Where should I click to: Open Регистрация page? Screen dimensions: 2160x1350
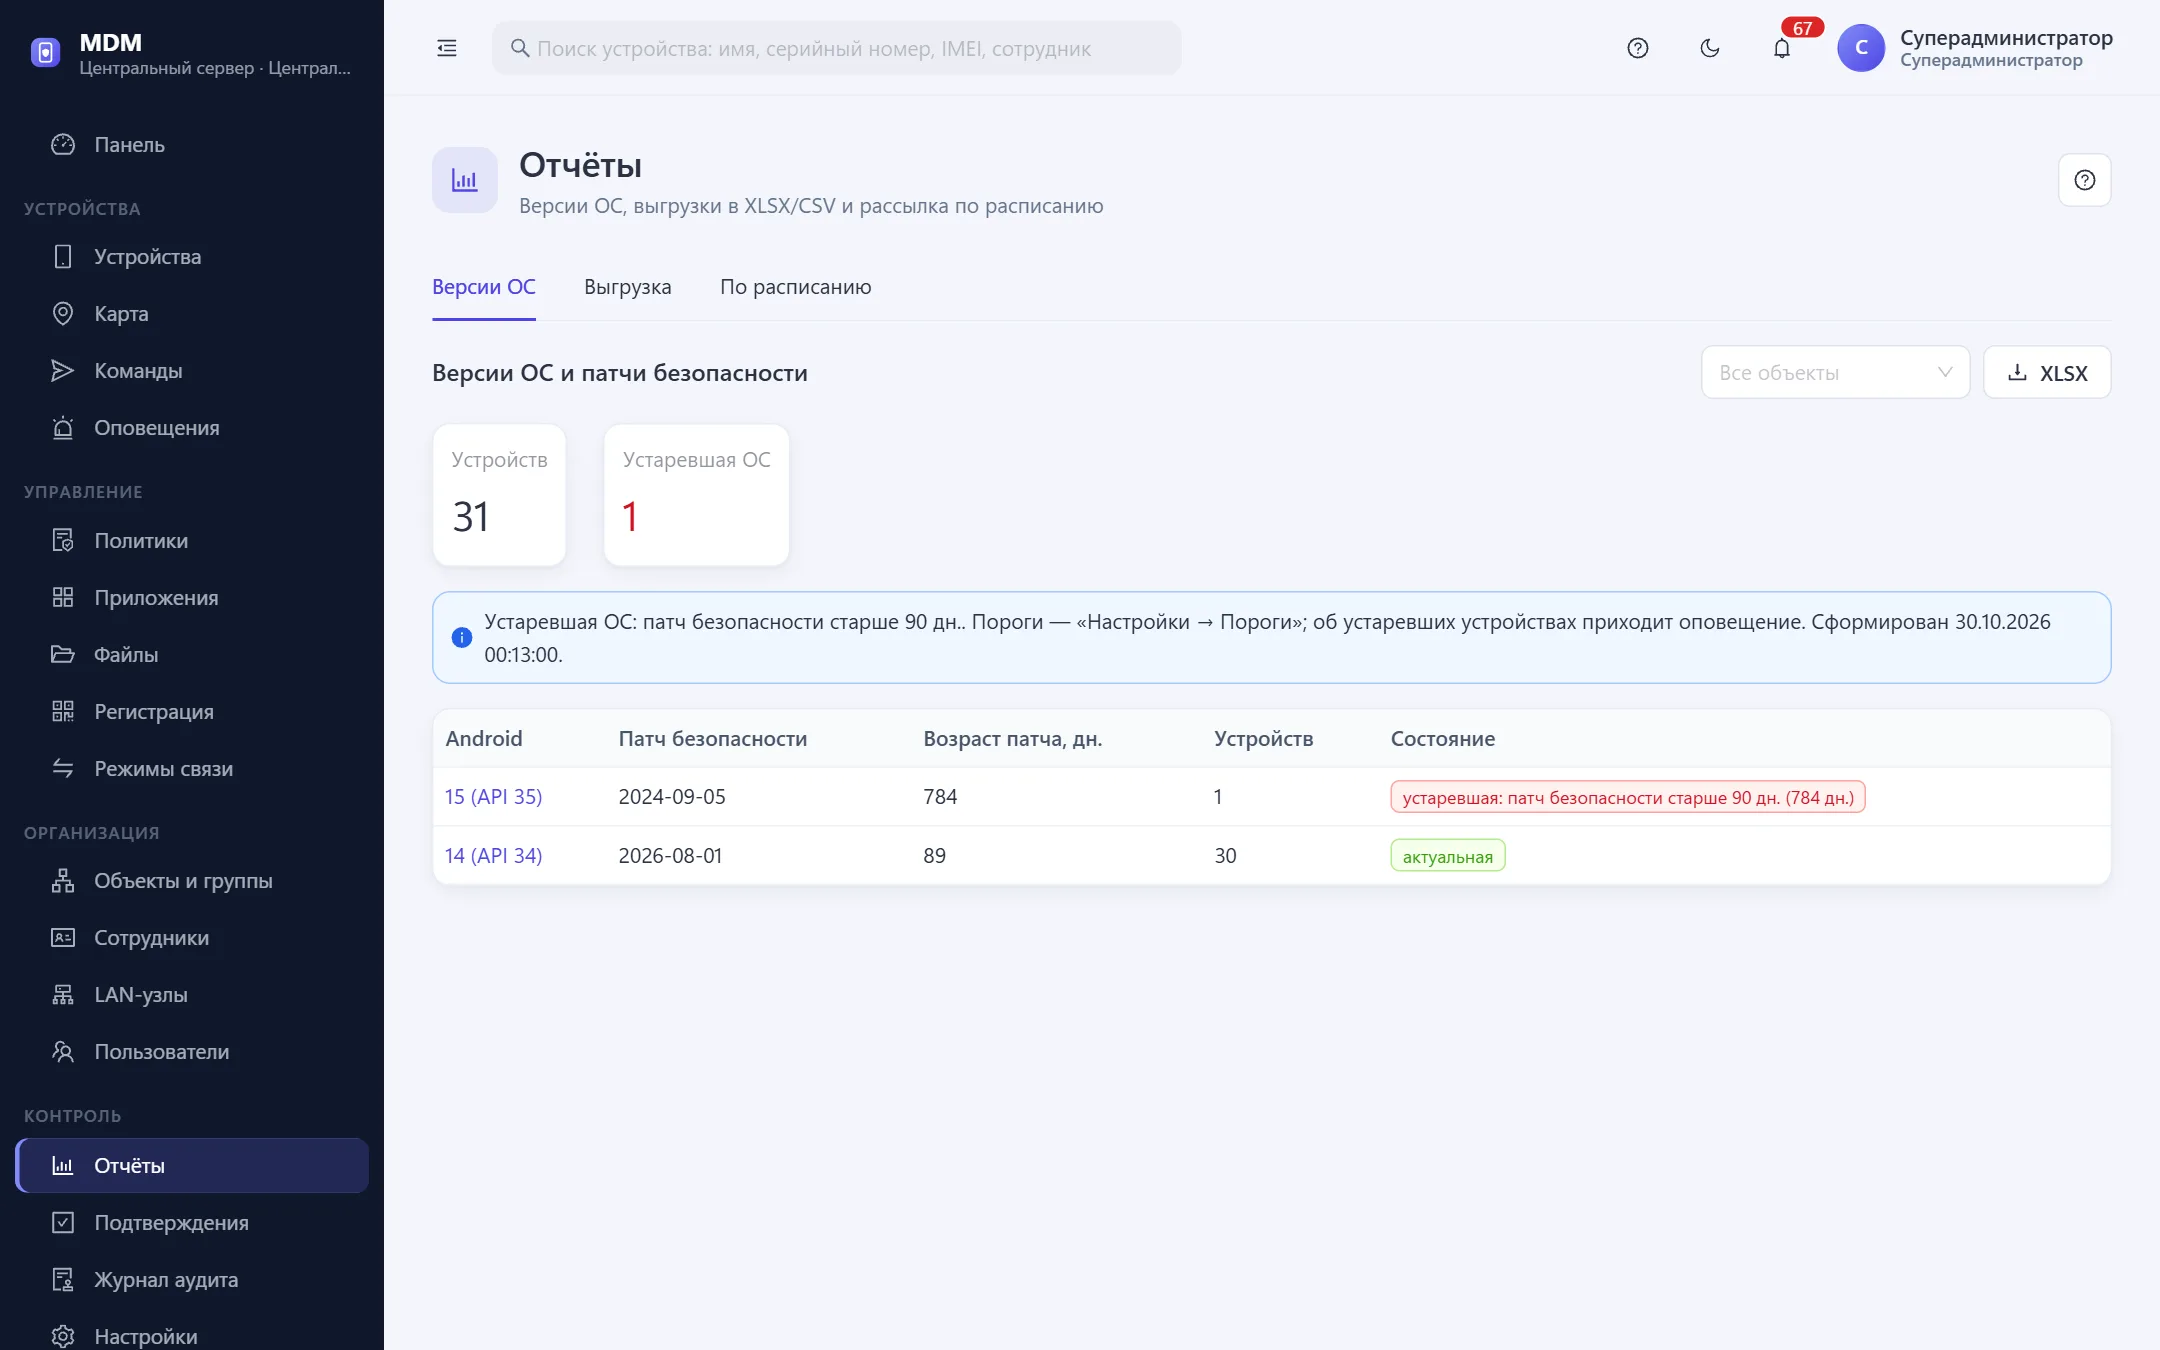coord(192,712)
